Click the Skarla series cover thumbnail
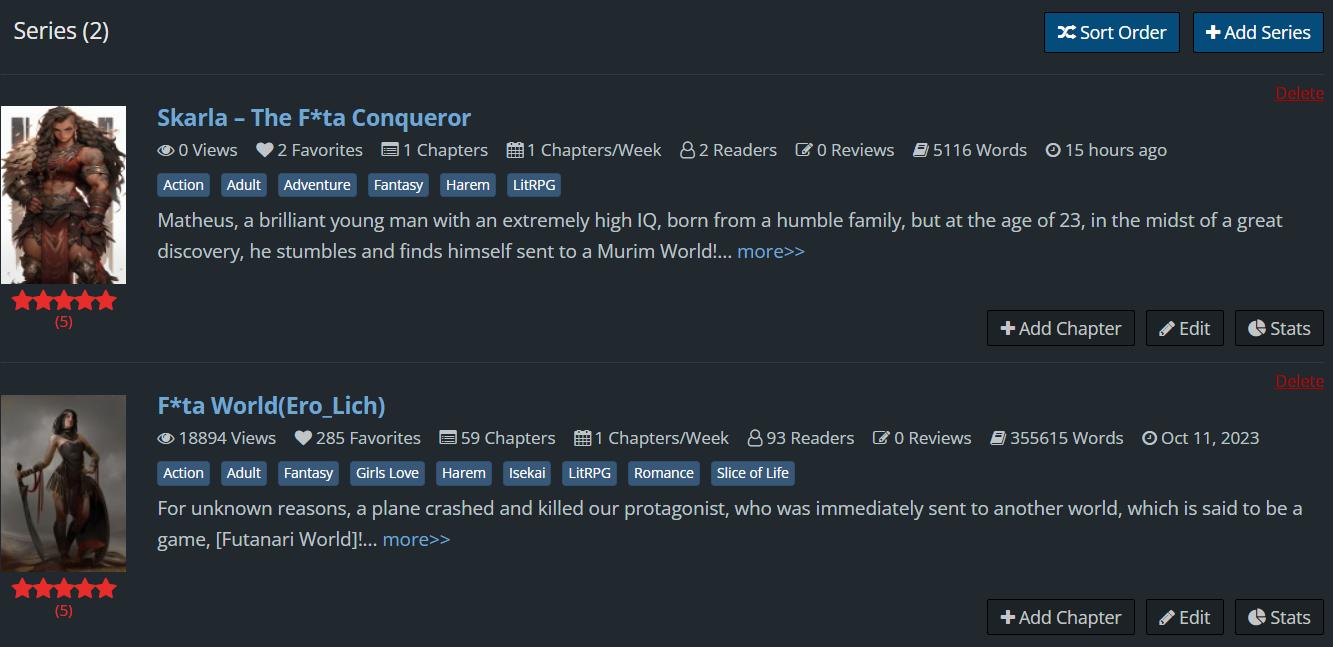Screen dimensions: 1333x647 click(x=63, y=195)
